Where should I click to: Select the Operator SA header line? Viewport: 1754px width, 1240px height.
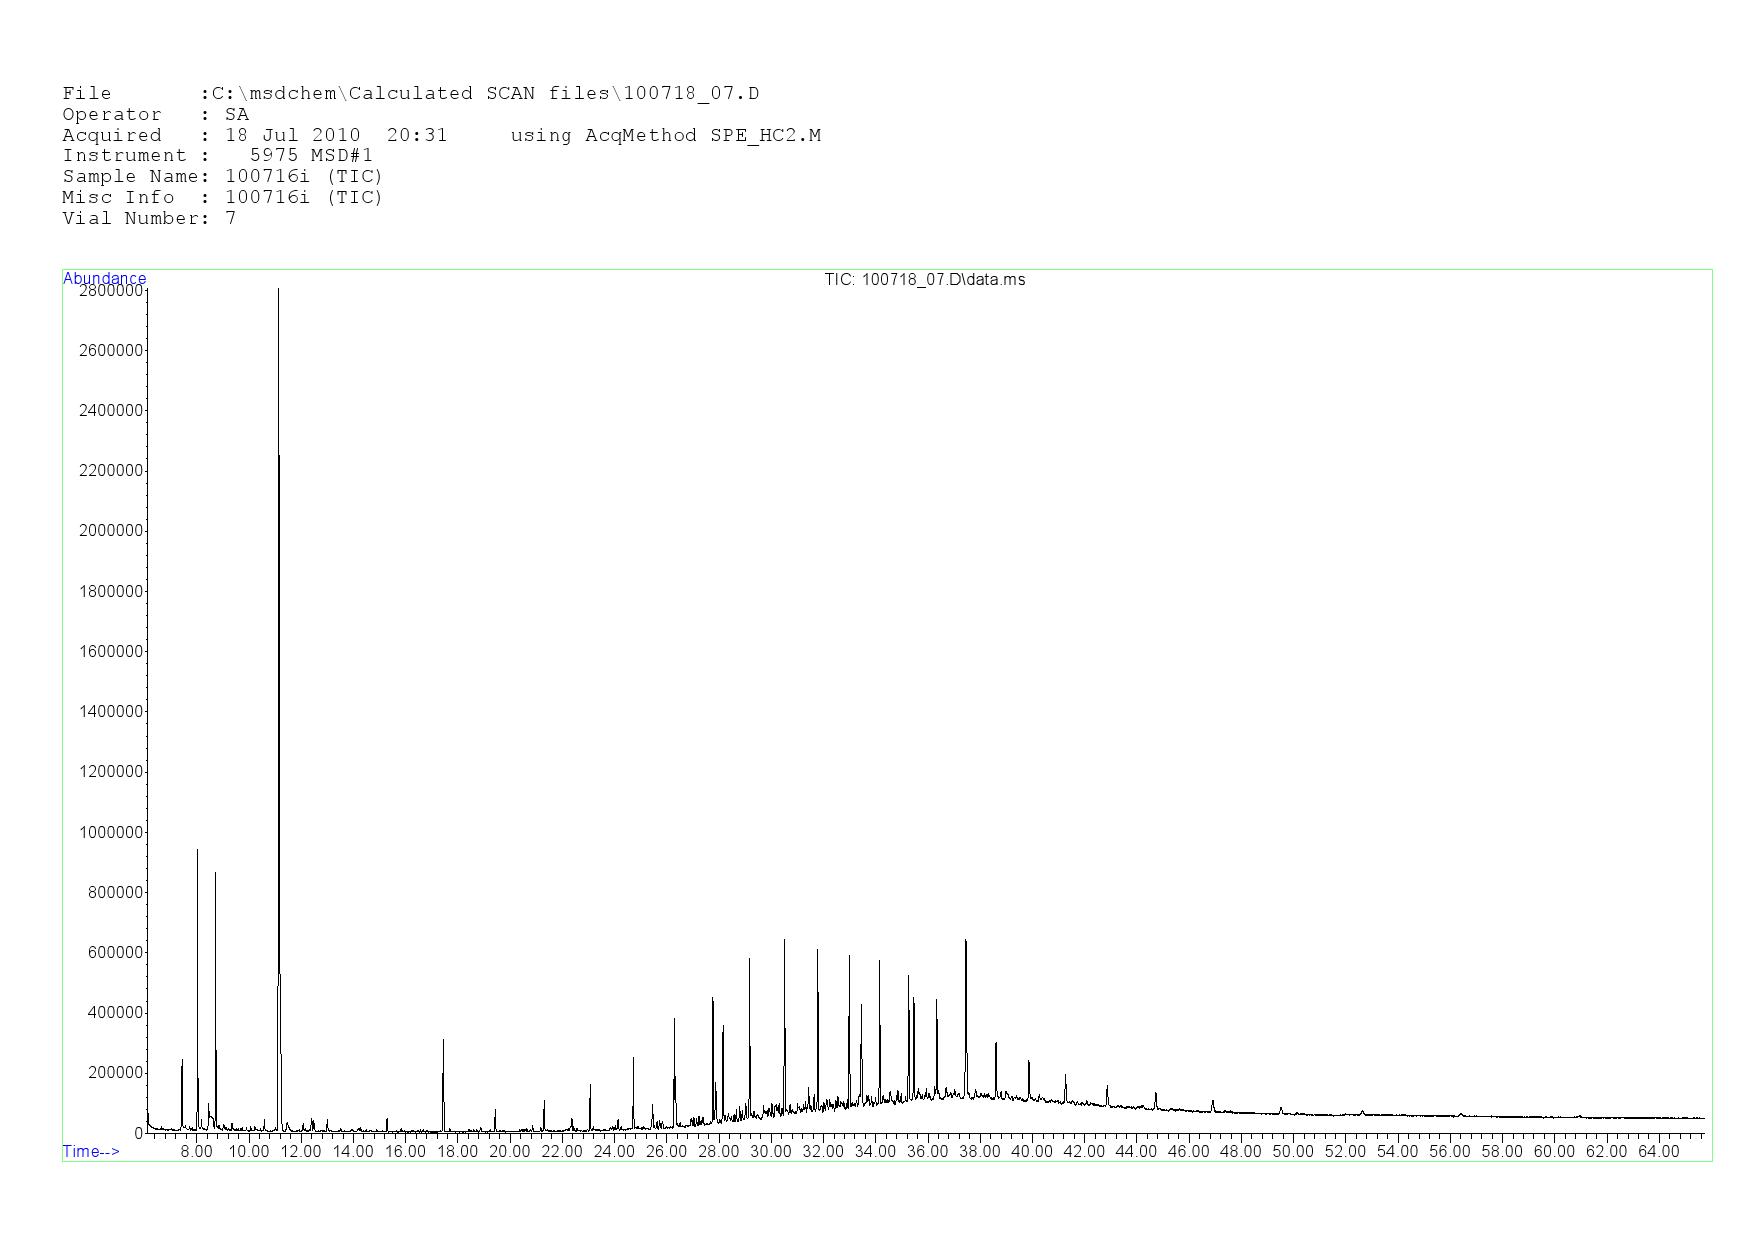click(155, 115)
